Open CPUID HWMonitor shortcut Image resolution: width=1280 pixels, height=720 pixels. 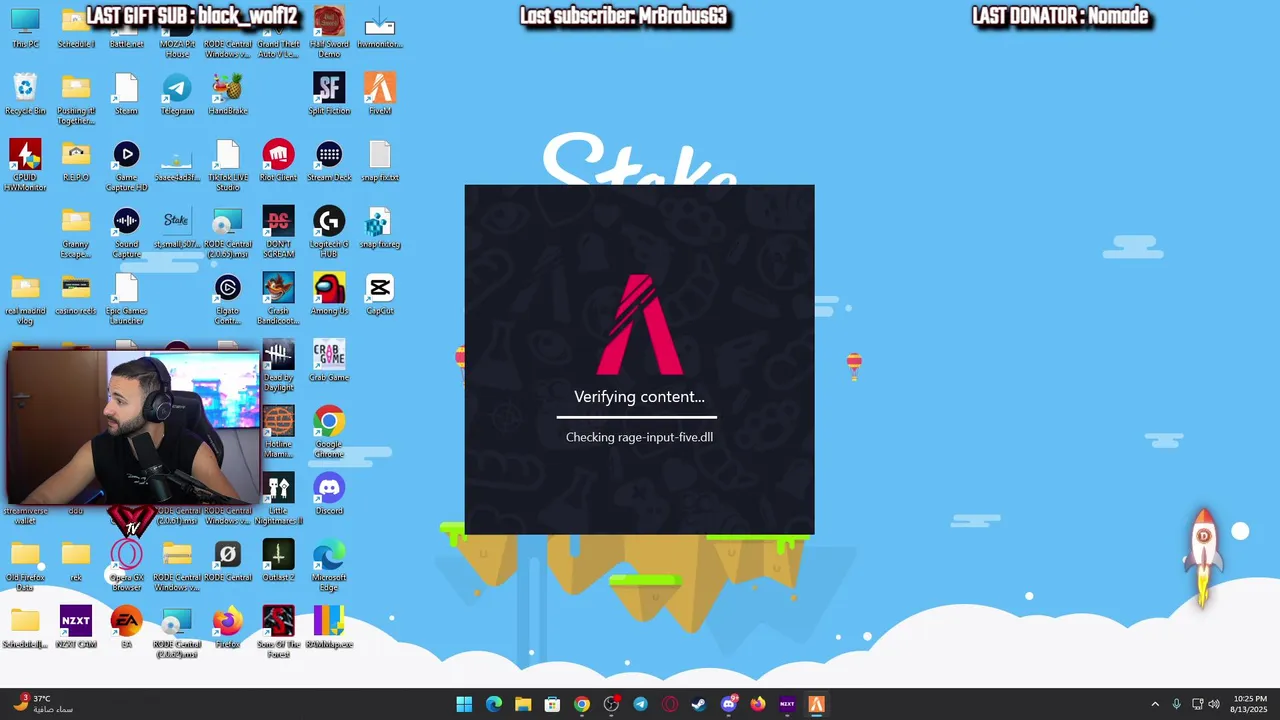coord(25,165)
